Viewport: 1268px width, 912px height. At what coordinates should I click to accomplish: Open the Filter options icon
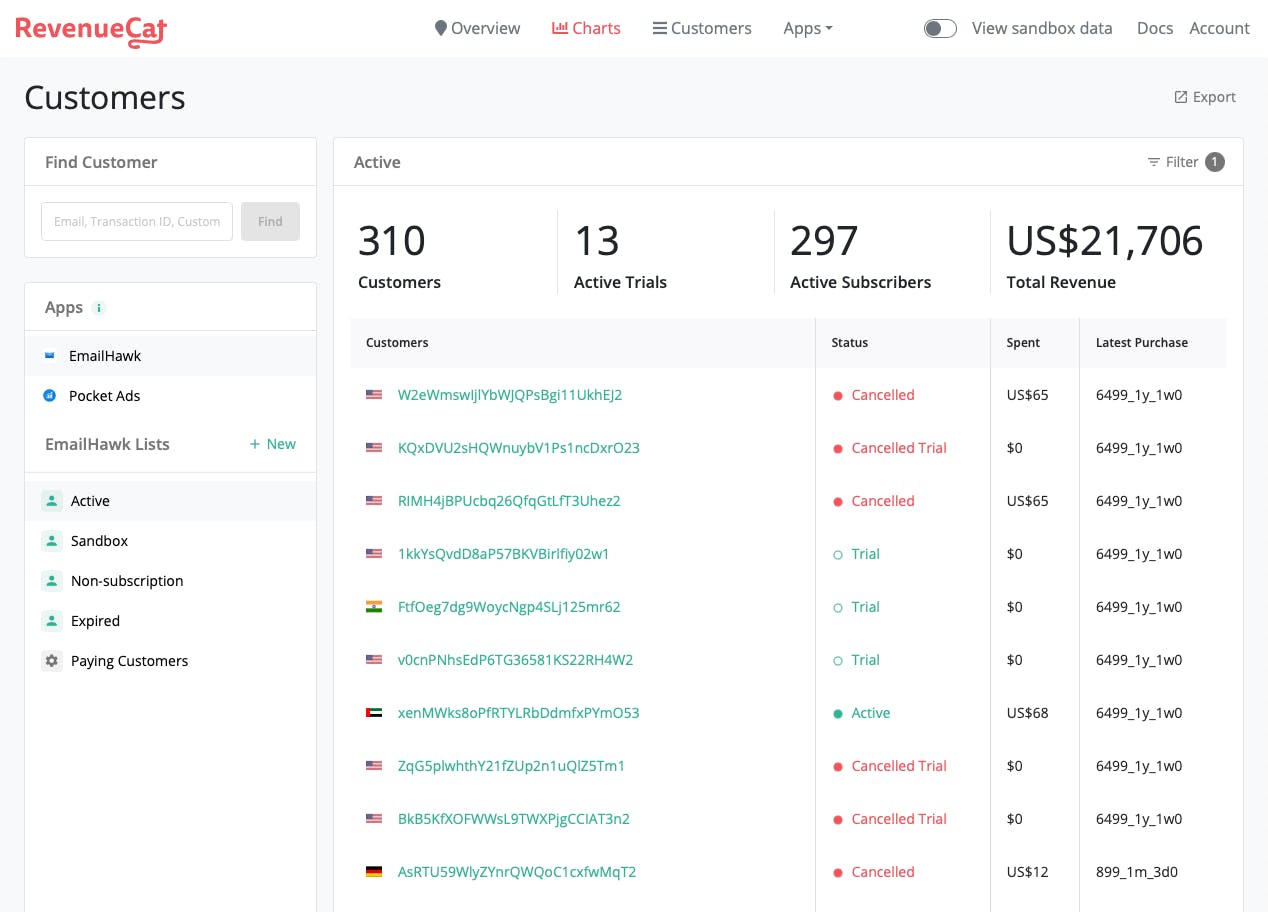(1154, 162)
